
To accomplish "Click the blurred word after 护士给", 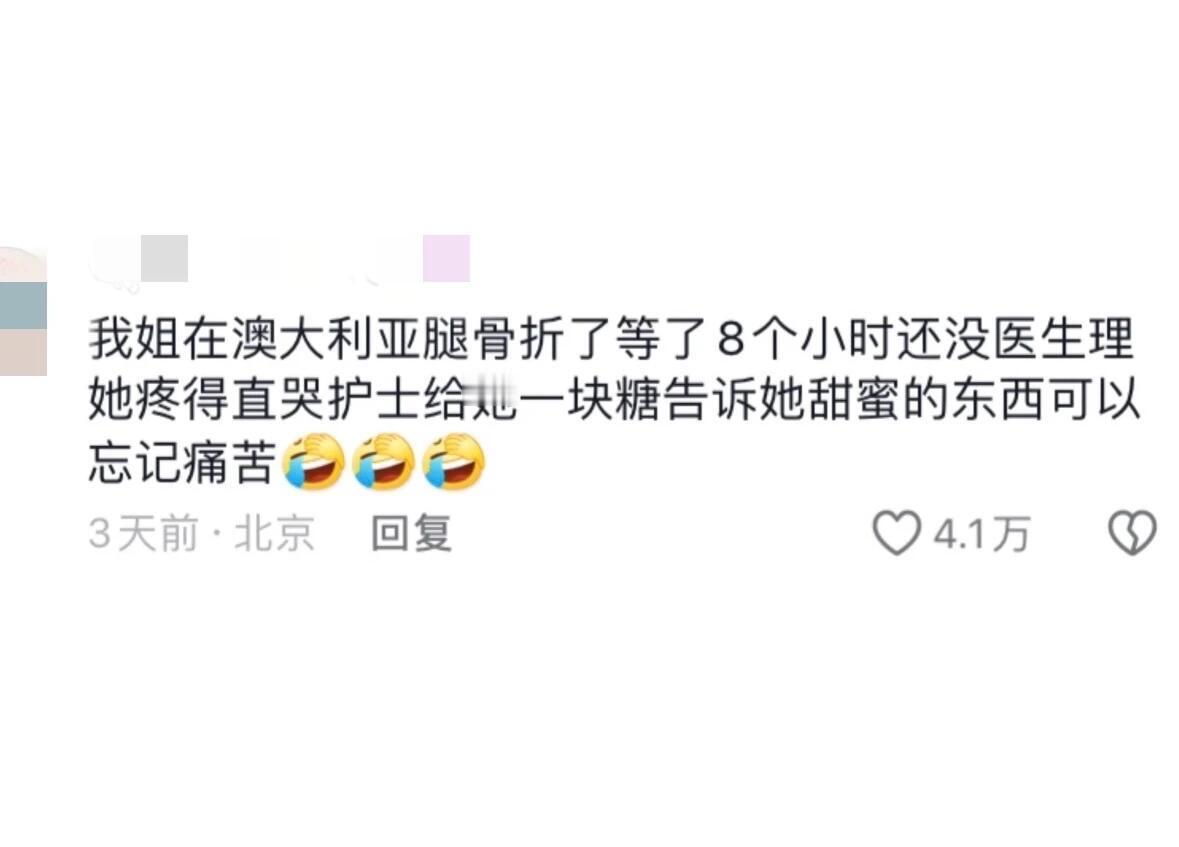I will click(493, 399).
